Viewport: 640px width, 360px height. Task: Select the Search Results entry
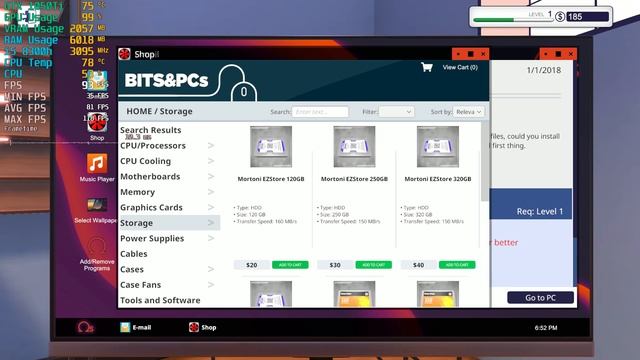pyautogui.click(x=150, y=130)
